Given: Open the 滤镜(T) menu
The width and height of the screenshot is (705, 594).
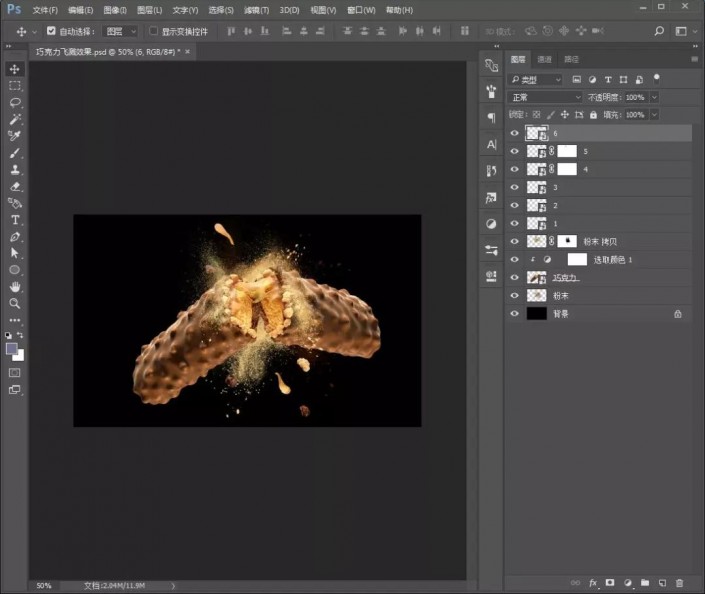Looking at the screenshot, I should [256, 10].
